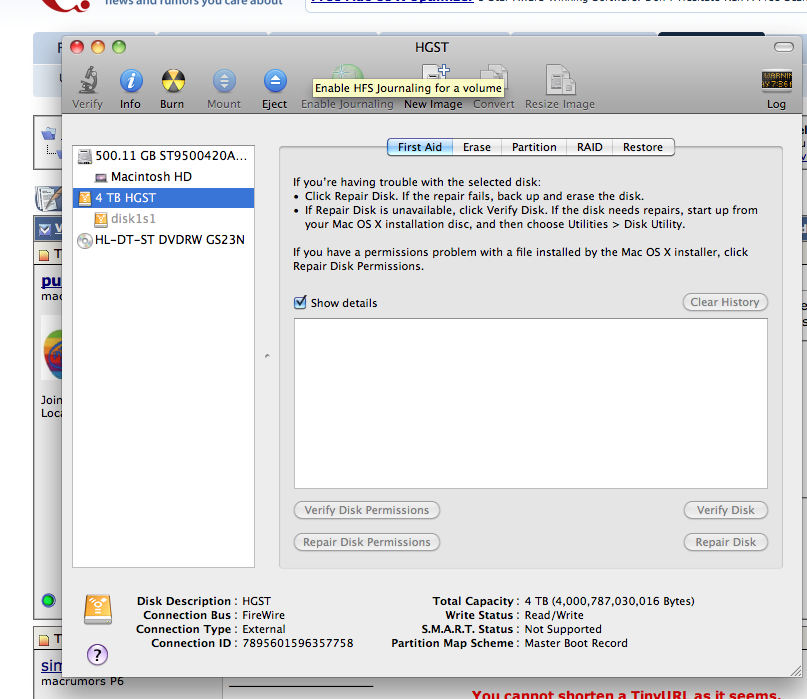Open the Info toolbar icon
This screenshot has height=699, width=807.
pyautogui.click(x=131, y=81)
